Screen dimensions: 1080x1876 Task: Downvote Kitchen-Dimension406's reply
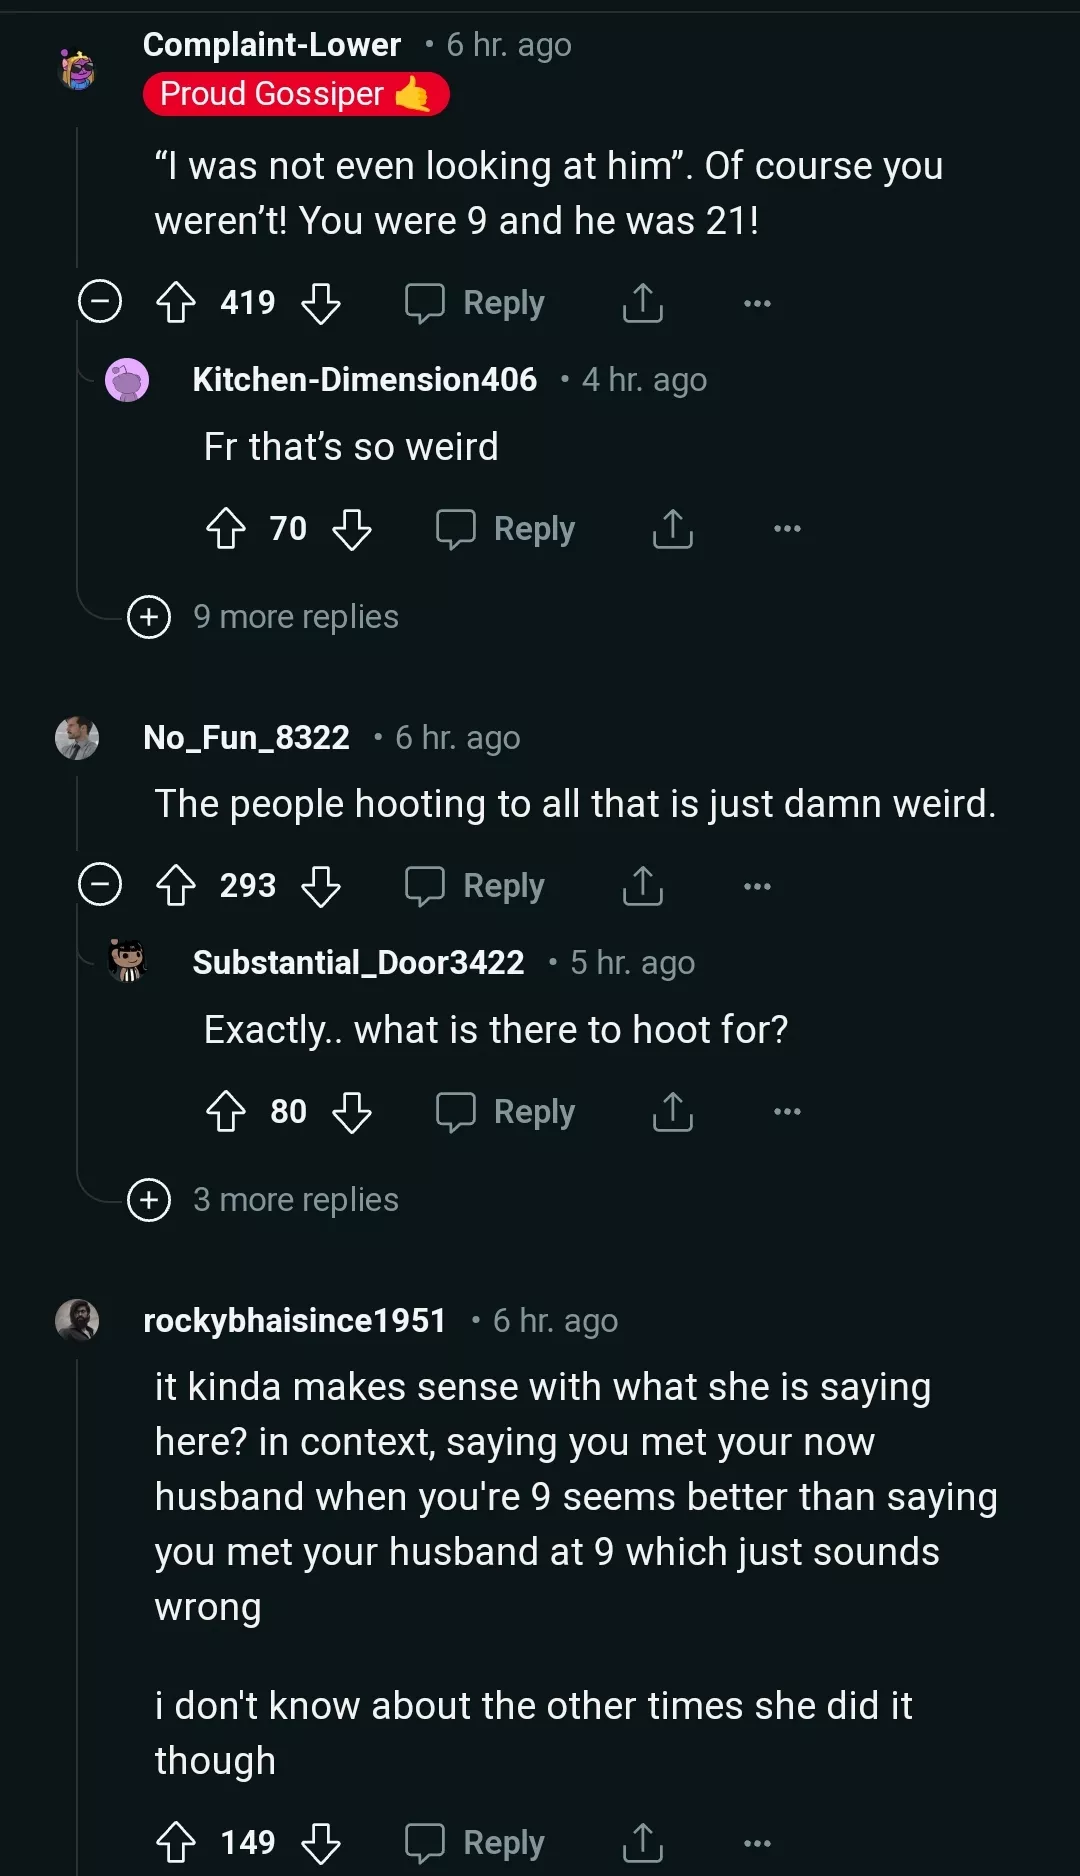pyautogui.click(x=352, y=529)
